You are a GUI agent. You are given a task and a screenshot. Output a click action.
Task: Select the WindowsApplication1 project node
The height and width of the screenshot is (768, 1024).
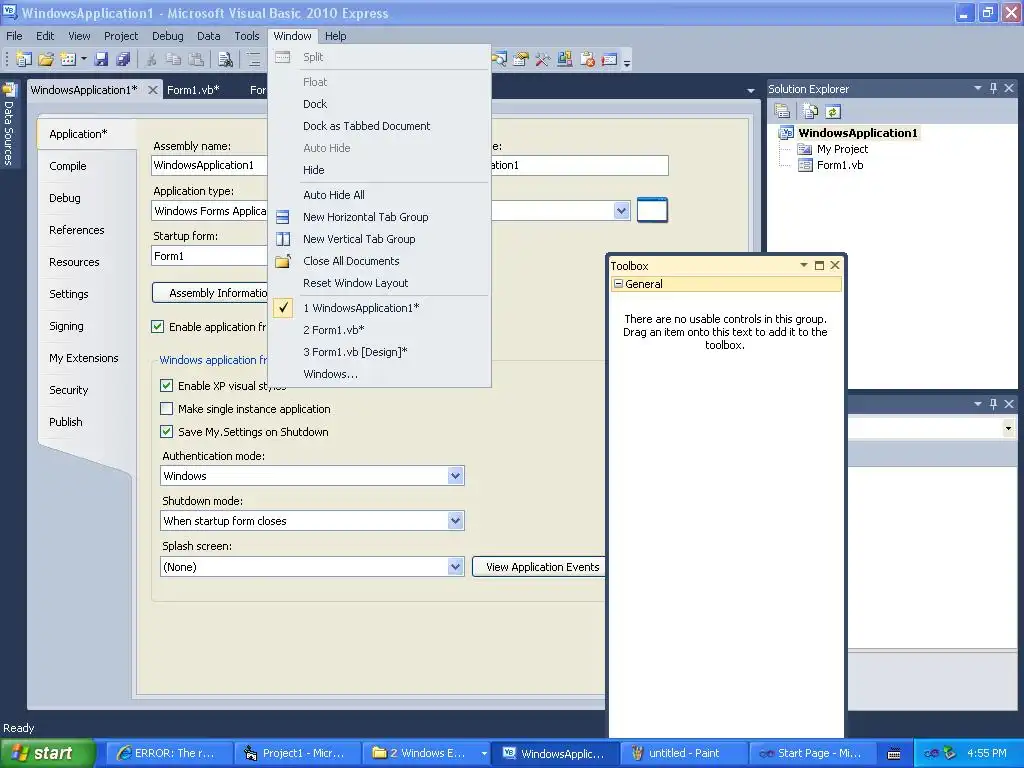point(857,133)
